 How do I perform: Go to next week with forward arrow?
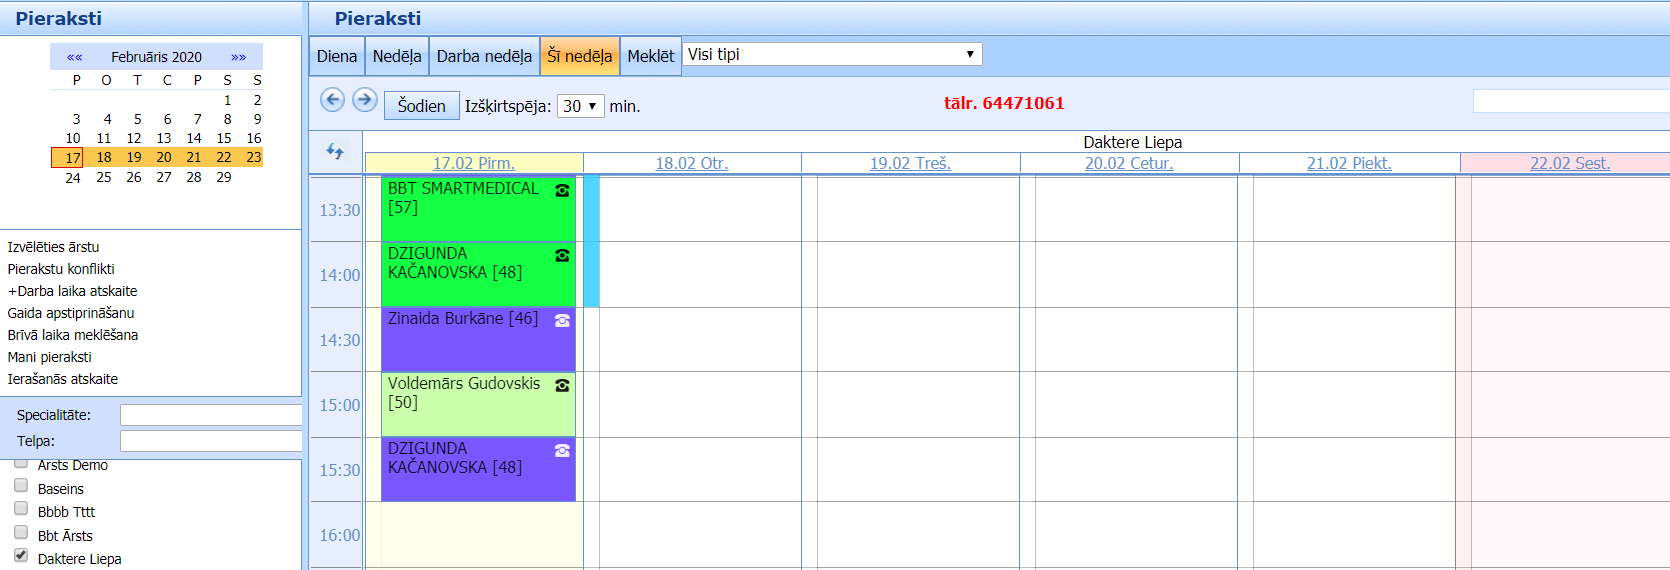[365, 100]
